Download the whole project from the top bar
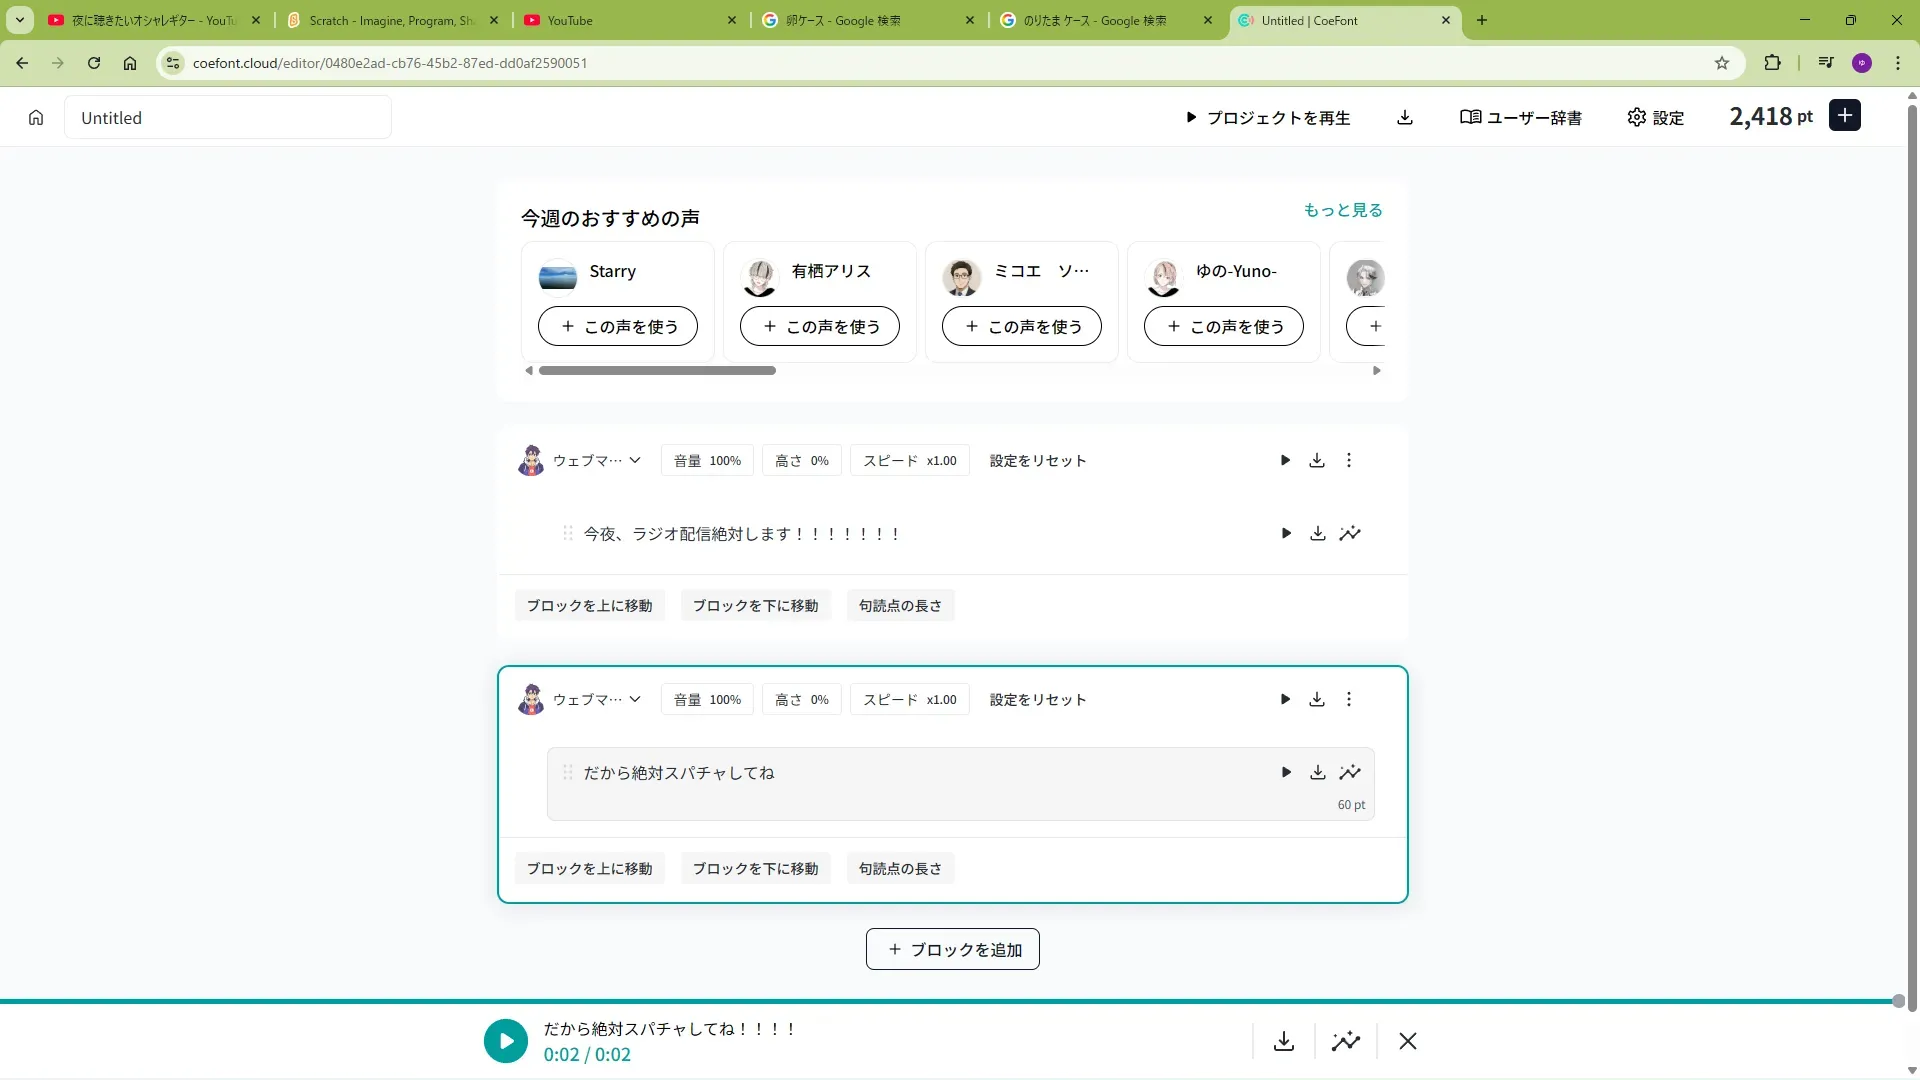 click(x=1405, y=118)
